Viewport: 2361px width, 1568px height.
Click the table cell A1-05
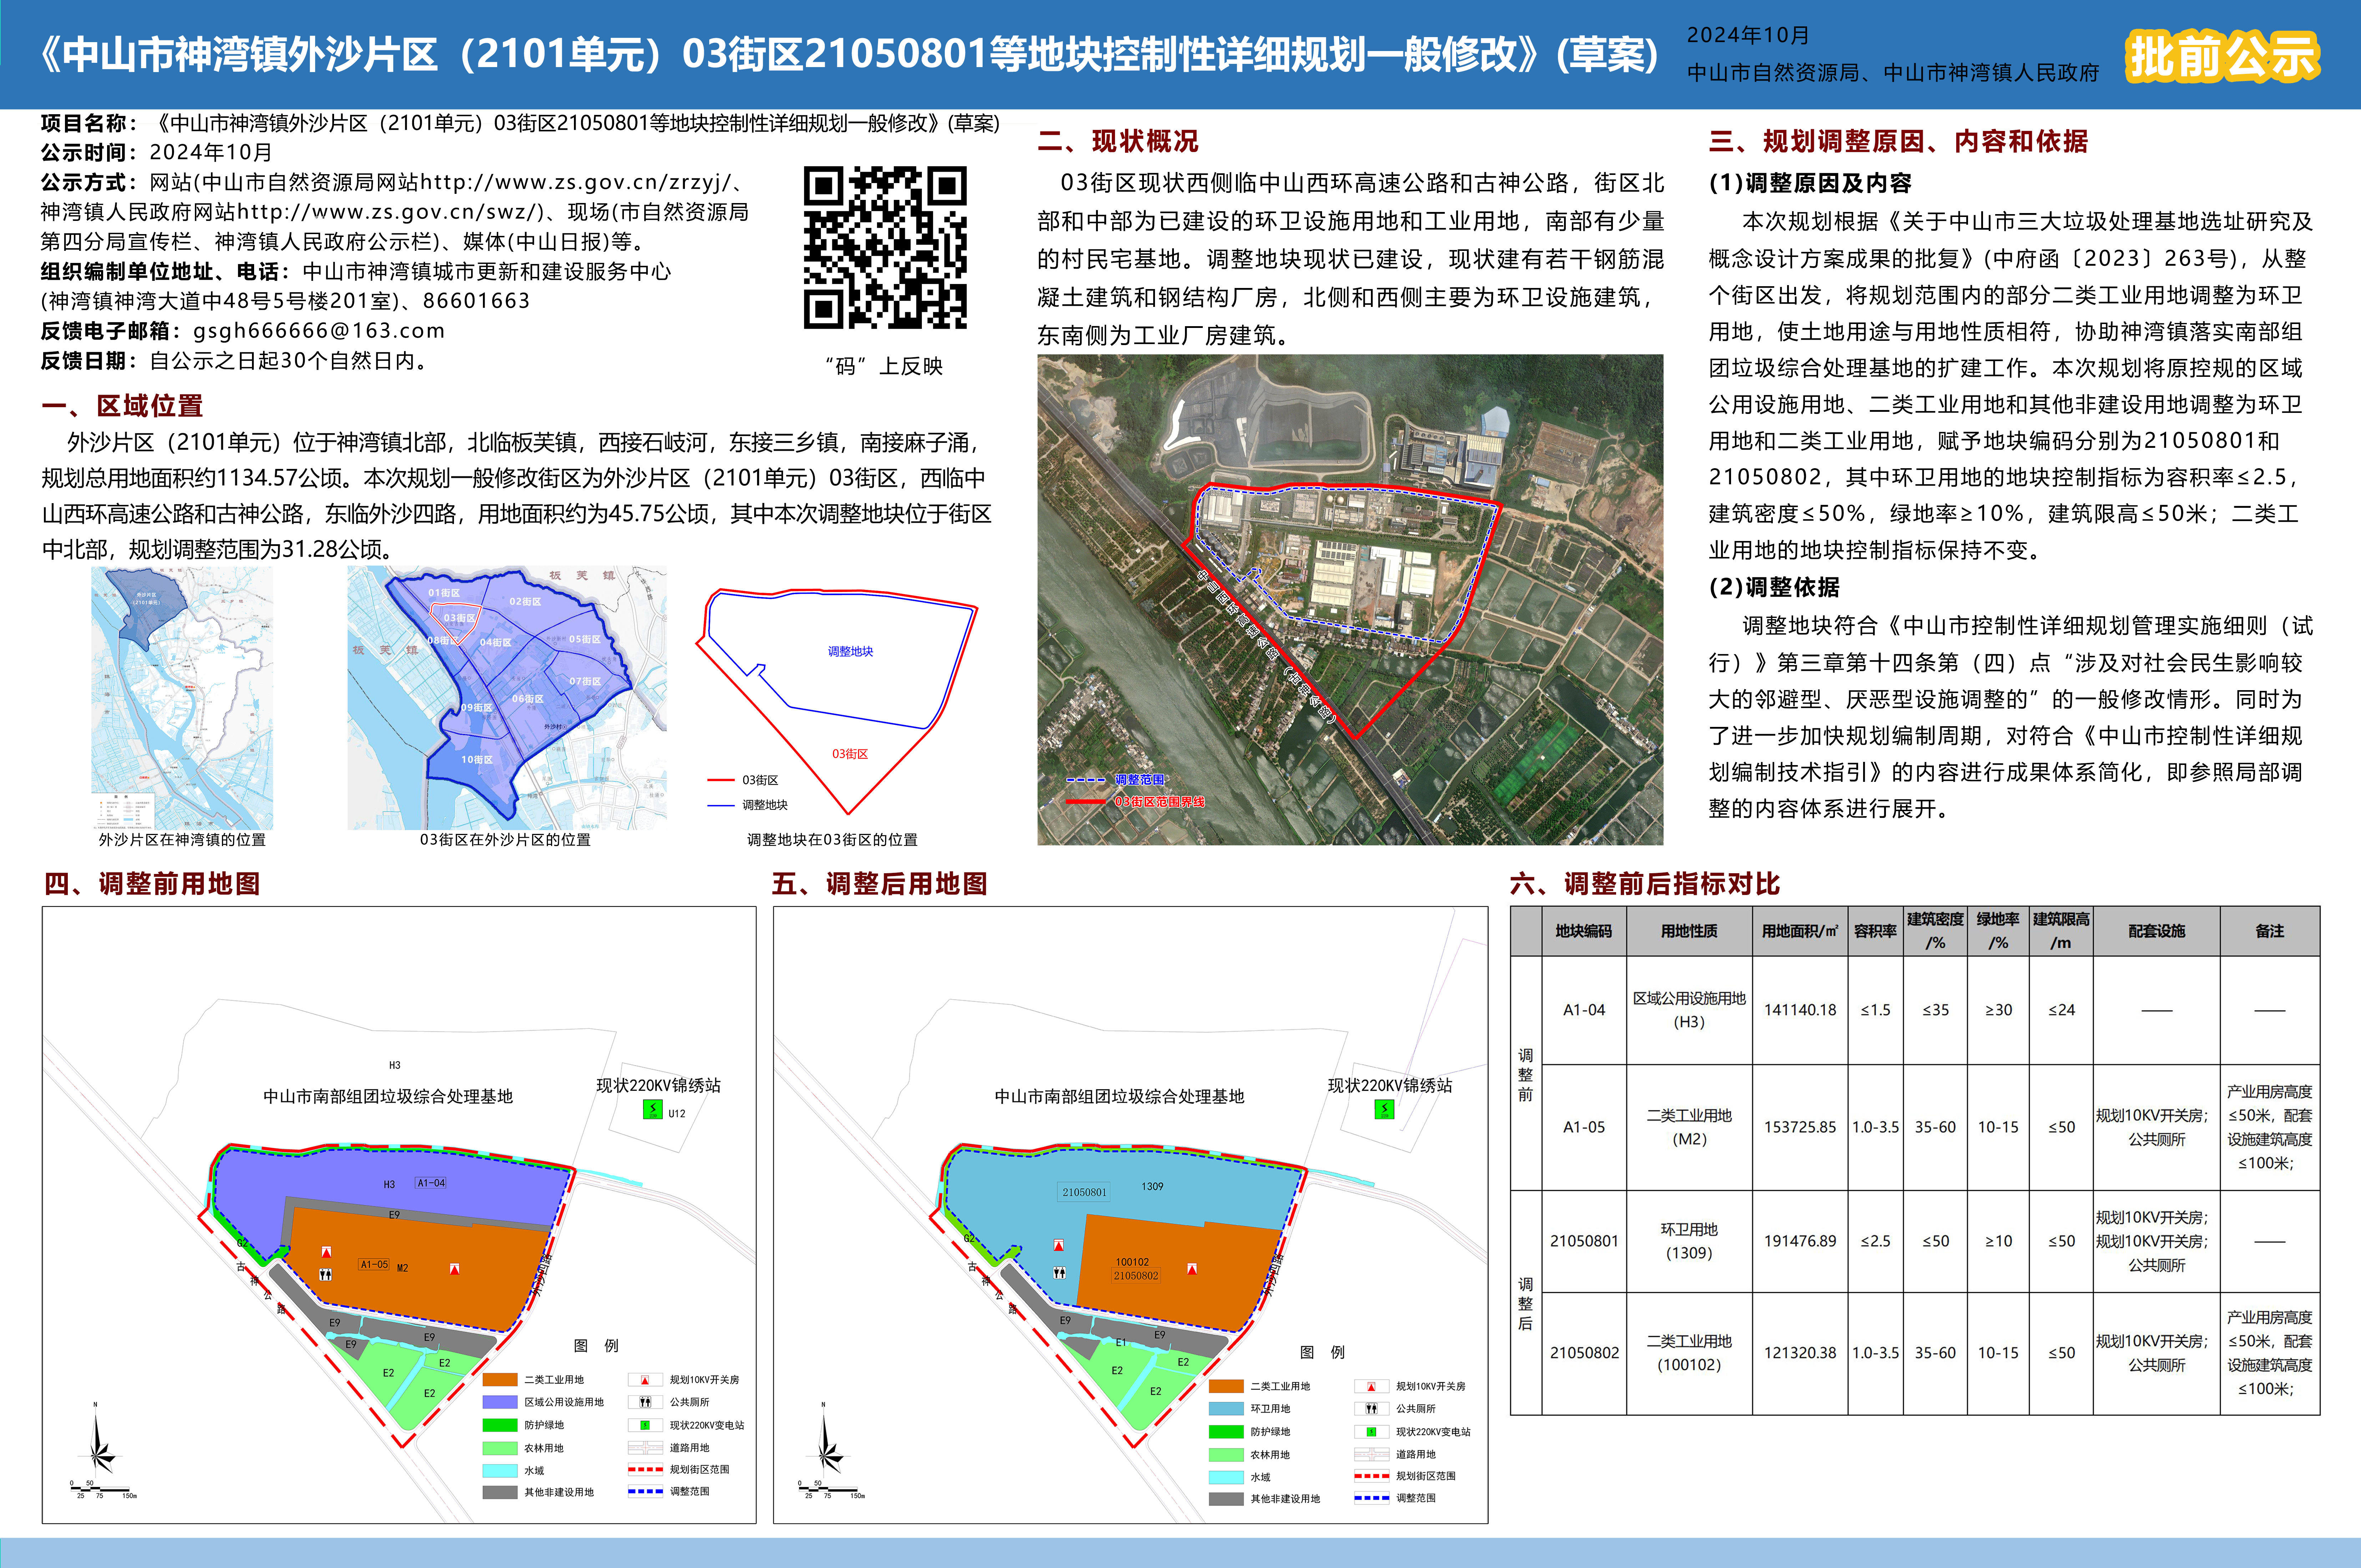[x=1584, y=1127]
